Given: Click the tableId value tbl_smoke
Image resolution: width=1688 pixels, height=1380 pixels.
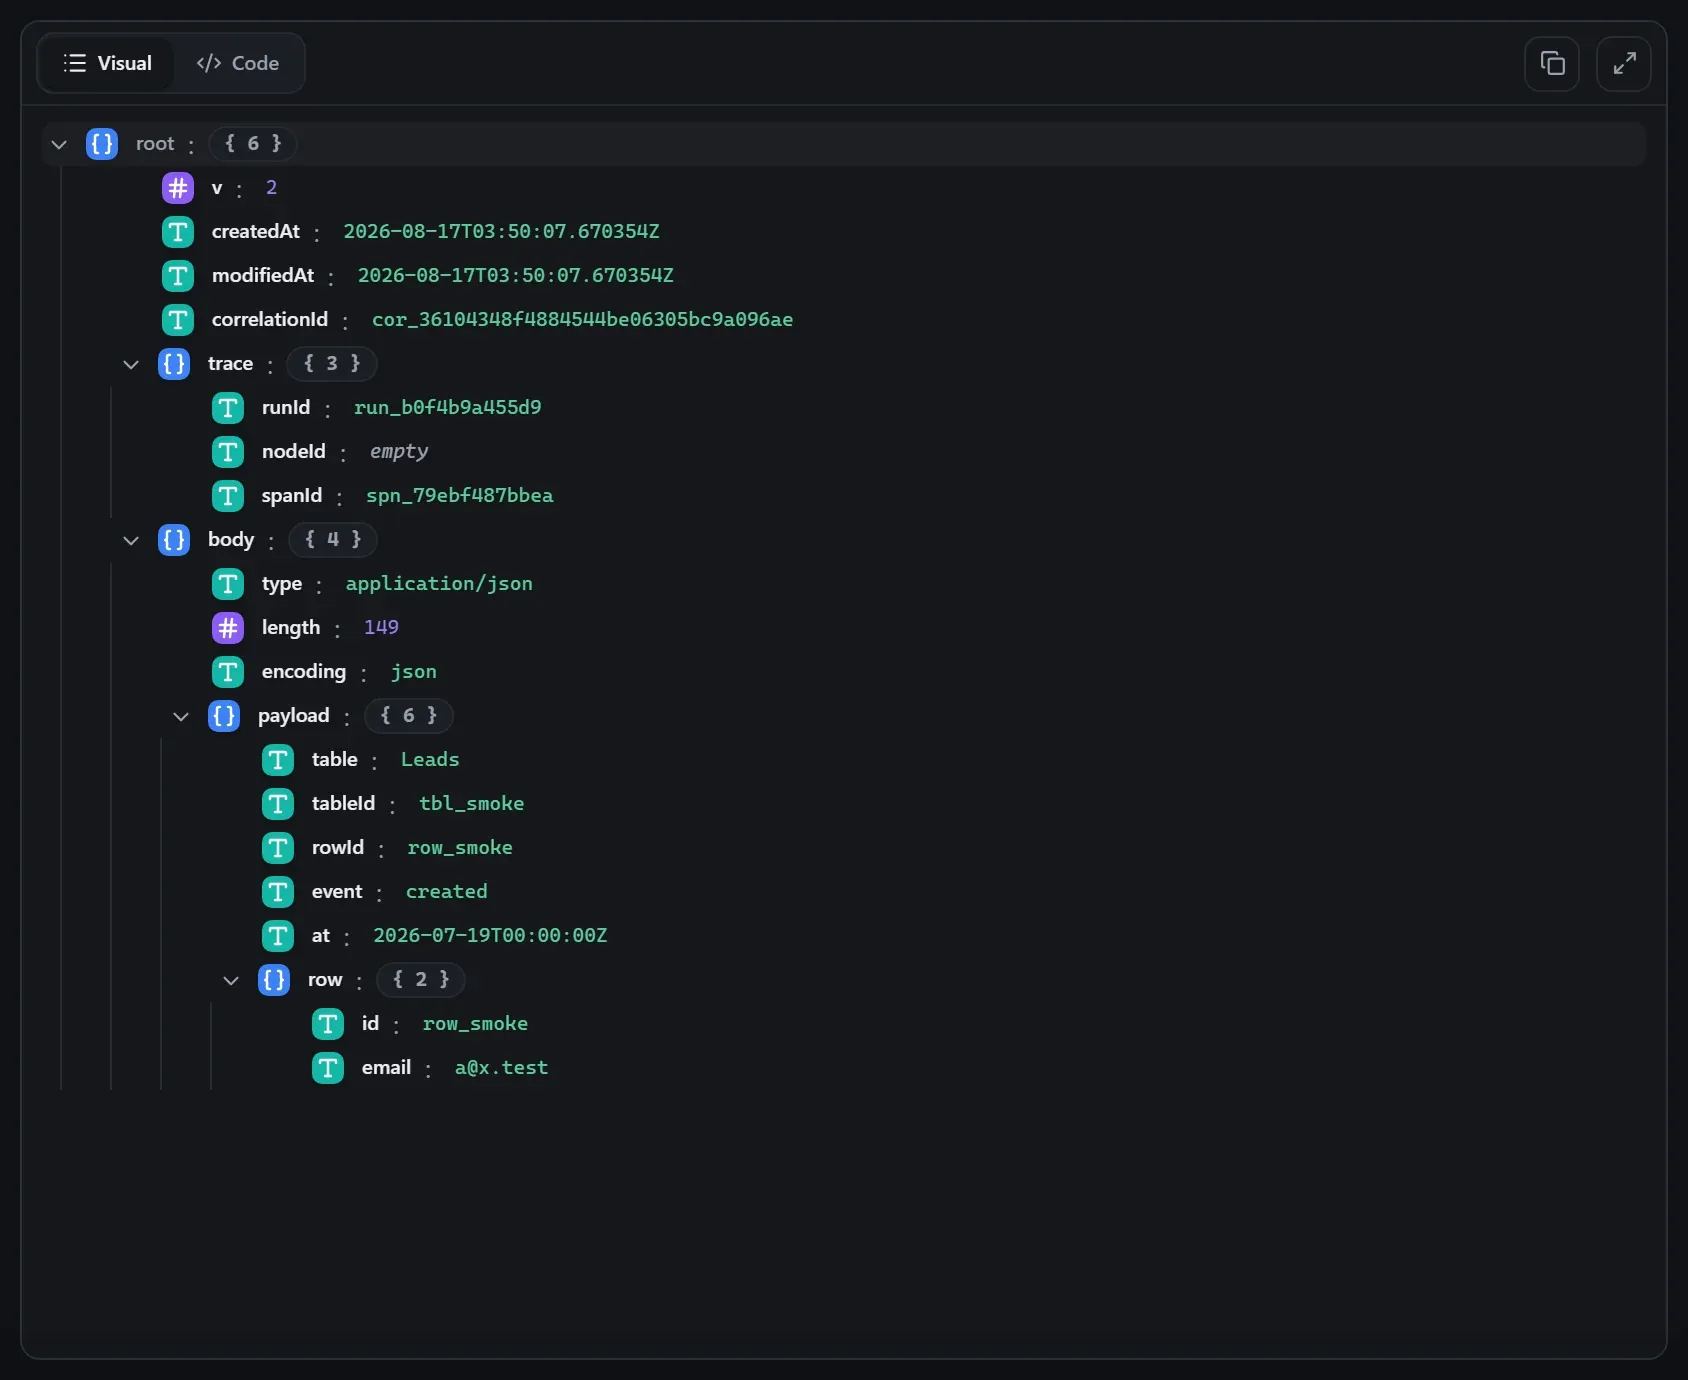Looking at the screenshot, I should click(471, 804).
